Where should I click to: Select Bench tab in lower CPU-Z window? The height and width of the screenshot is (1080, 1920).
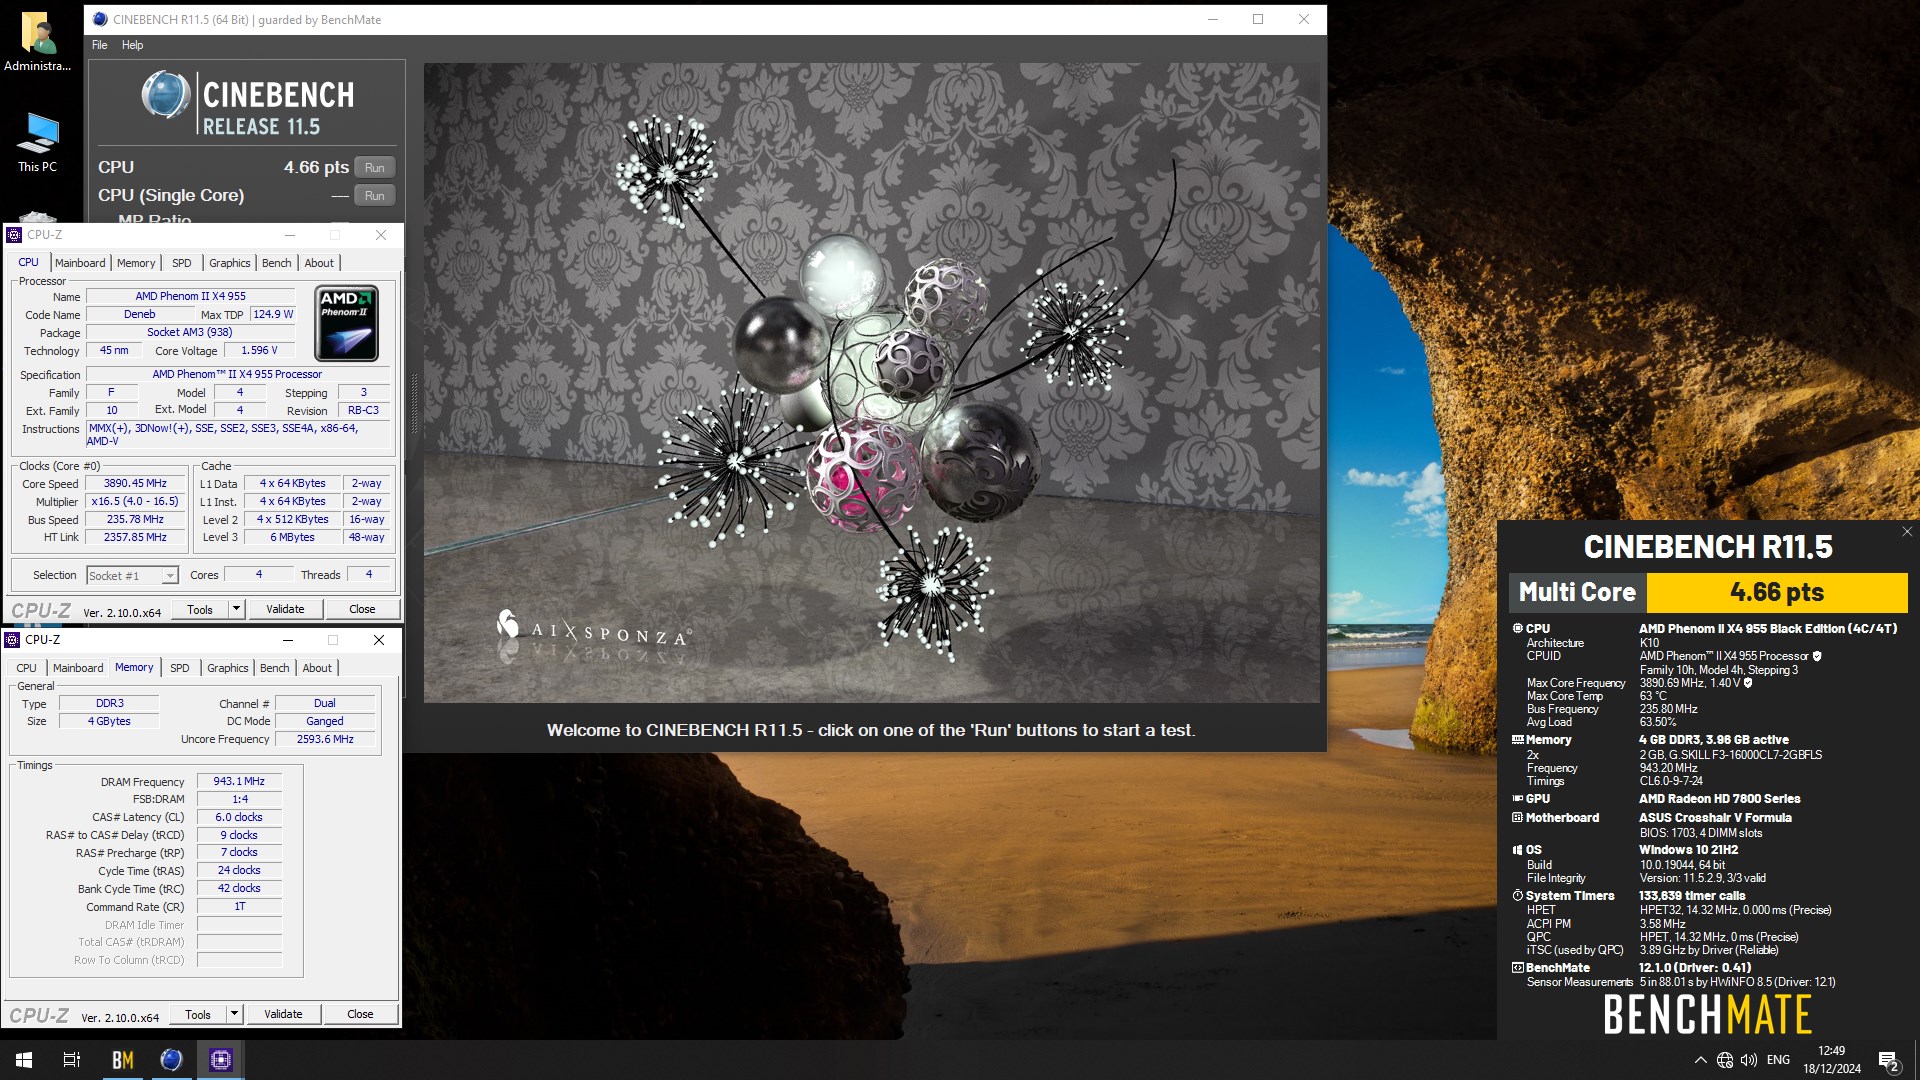coord(275,668)
